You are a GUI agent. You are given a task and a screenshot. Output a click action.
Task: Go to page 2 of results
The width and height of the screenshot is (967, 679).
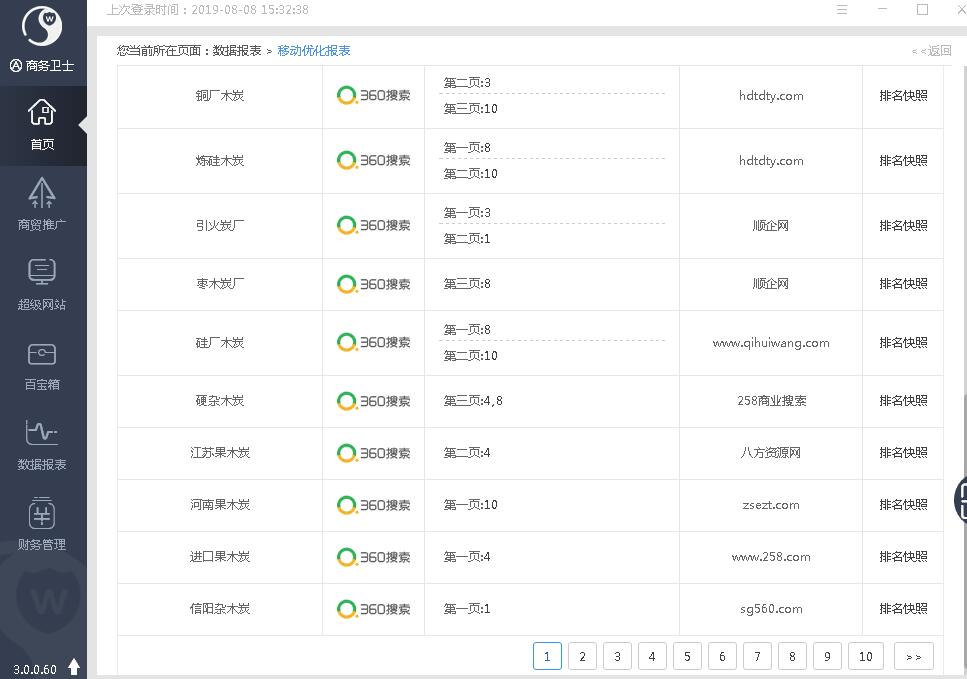coord(582,656)
